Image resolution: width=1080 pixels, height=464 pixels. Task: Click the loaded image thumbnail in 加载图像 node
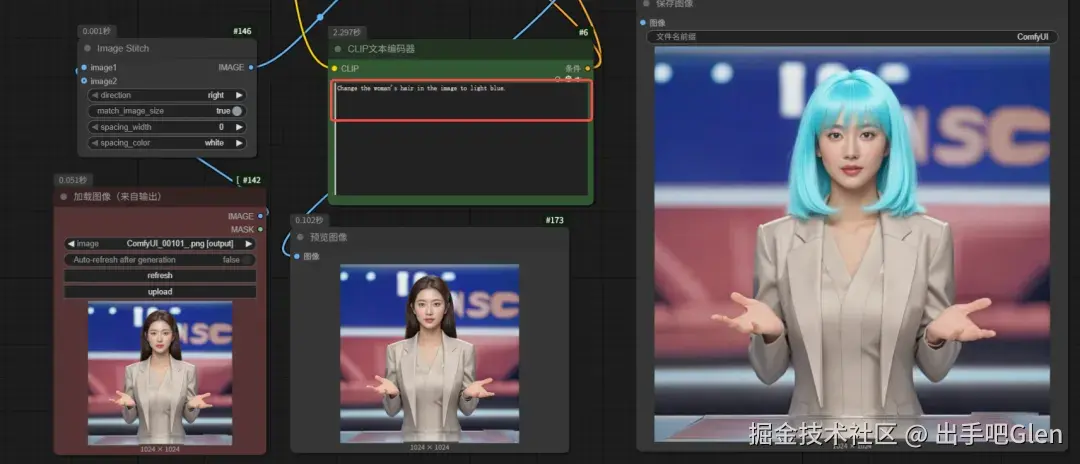(160, 373)
